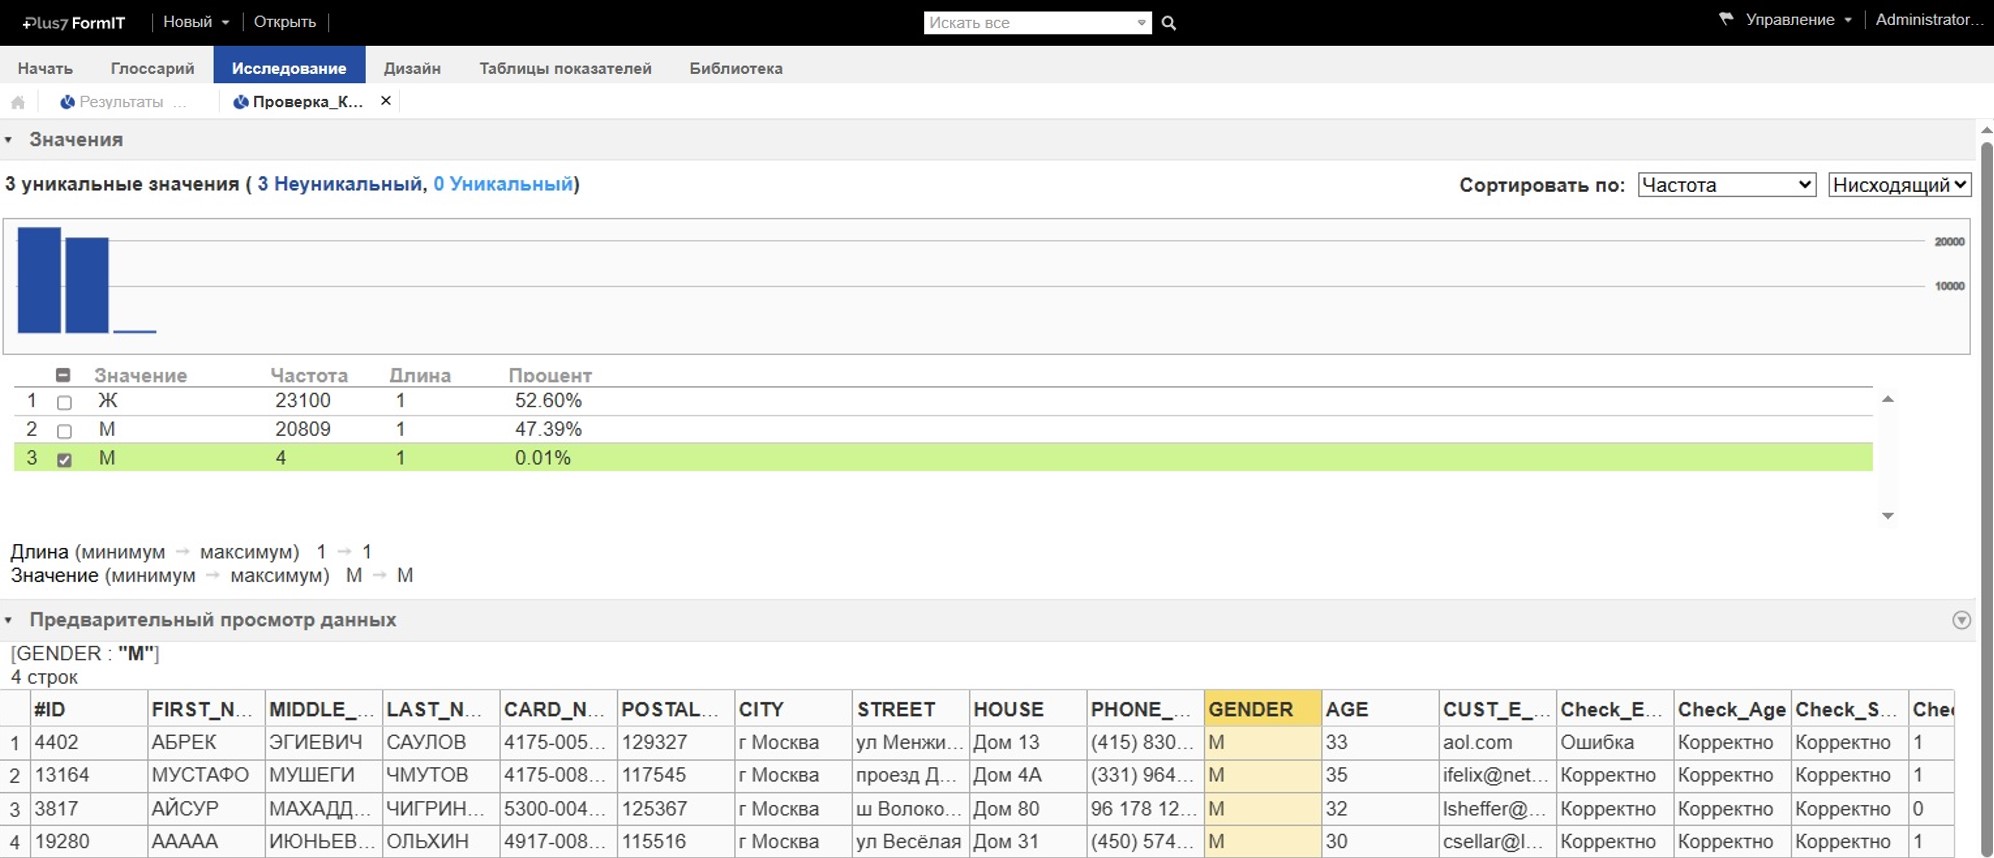Collapse Предварительный просмотр данных section
Image resolution: width=1994 pixels, height=858 pixels.
tap(9, 620)
